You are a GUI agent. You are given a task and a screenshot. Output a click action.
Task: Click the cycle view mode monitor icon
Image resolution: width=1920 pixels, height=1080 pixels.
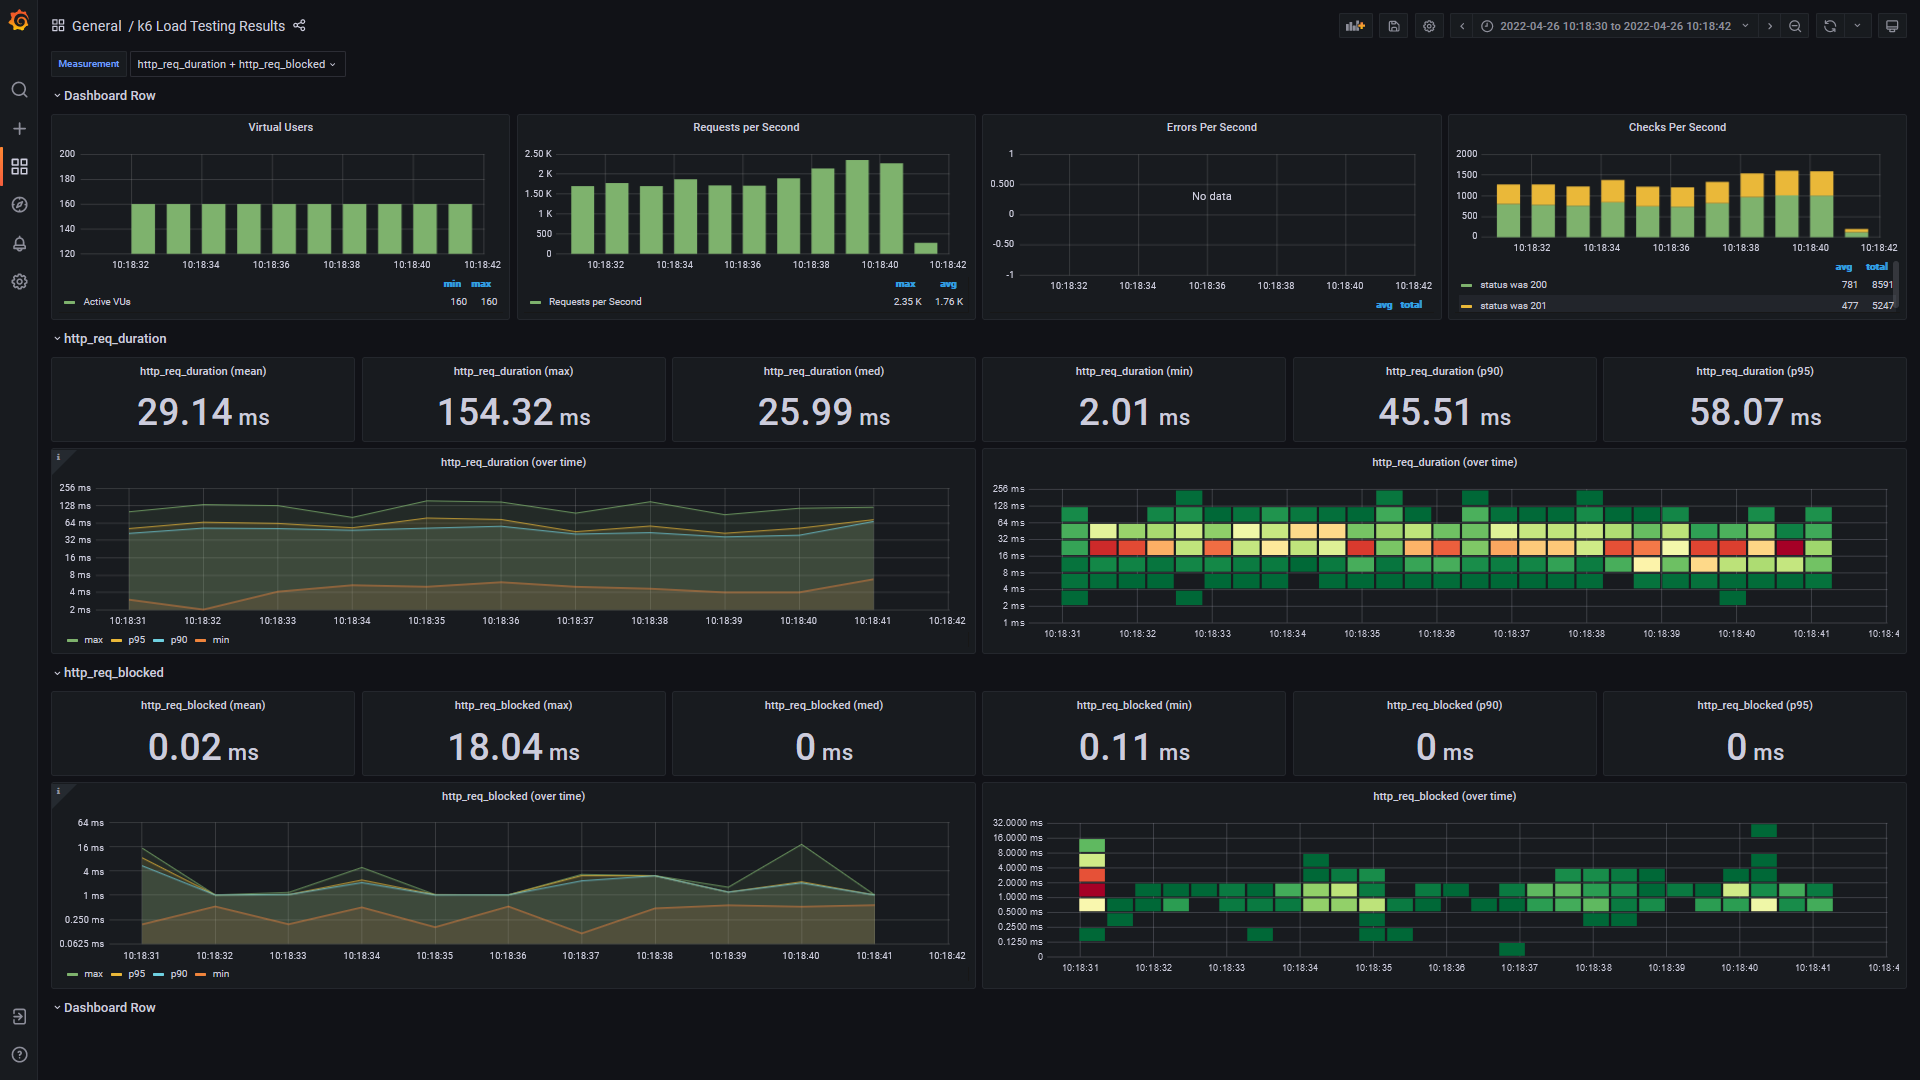click(1892, 26)
